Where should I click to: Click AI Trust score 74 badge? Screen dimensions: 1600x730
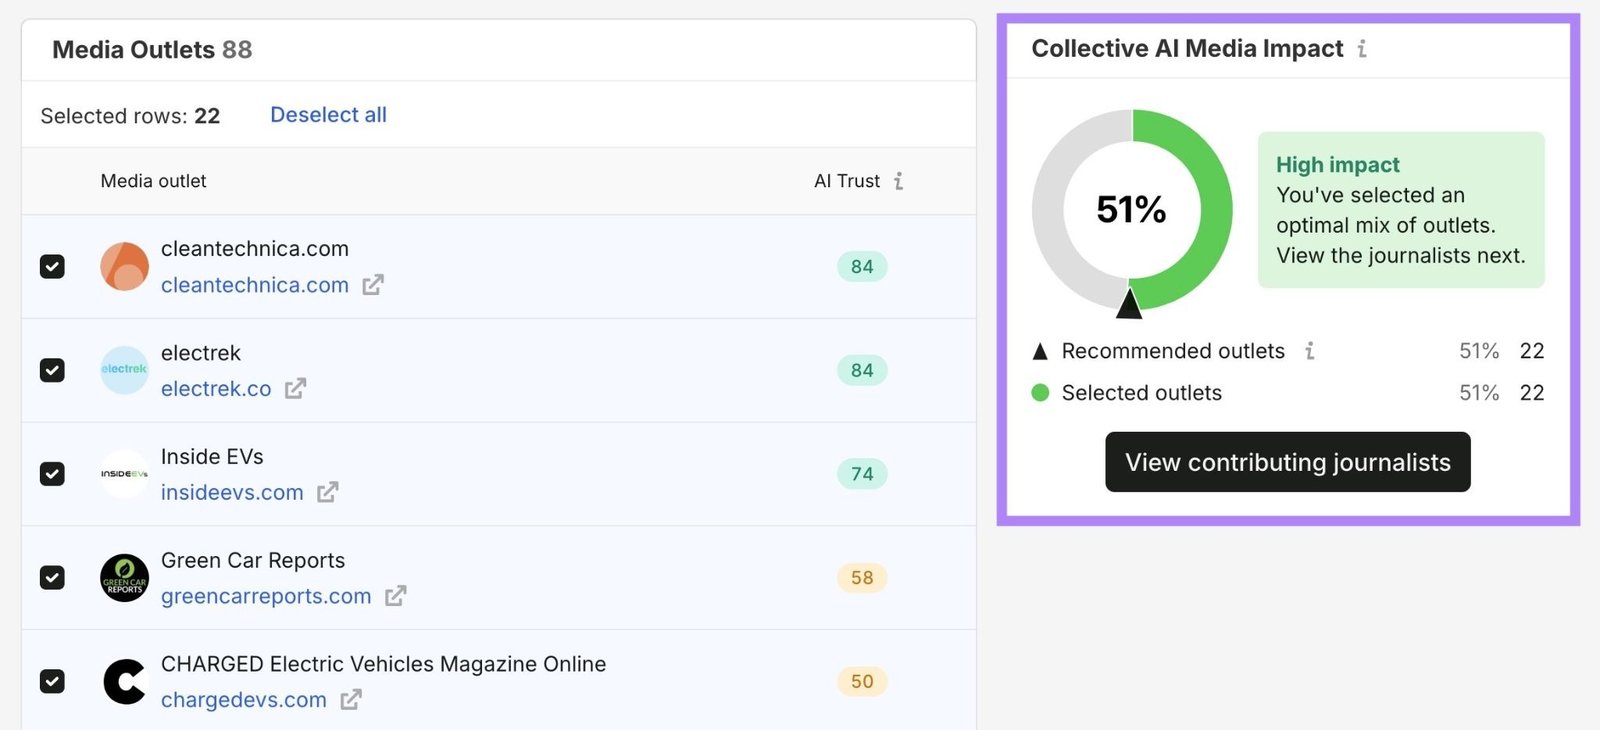tap(862, 474)
